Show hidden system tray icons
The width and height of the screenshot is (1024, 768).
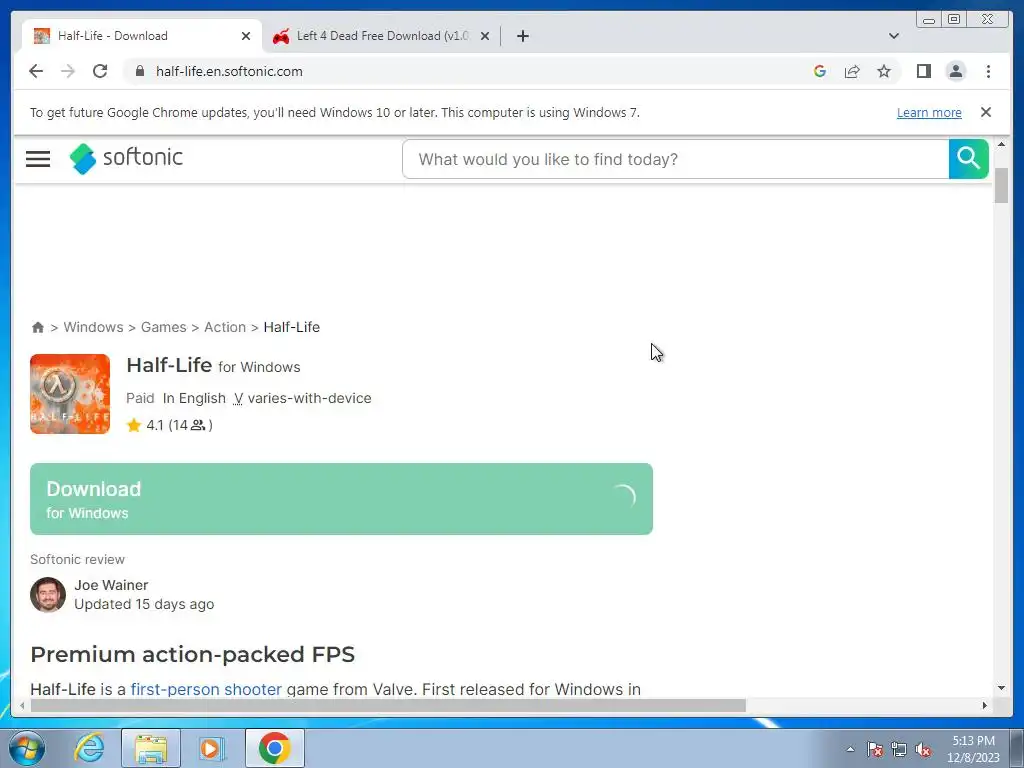point(850,749)
